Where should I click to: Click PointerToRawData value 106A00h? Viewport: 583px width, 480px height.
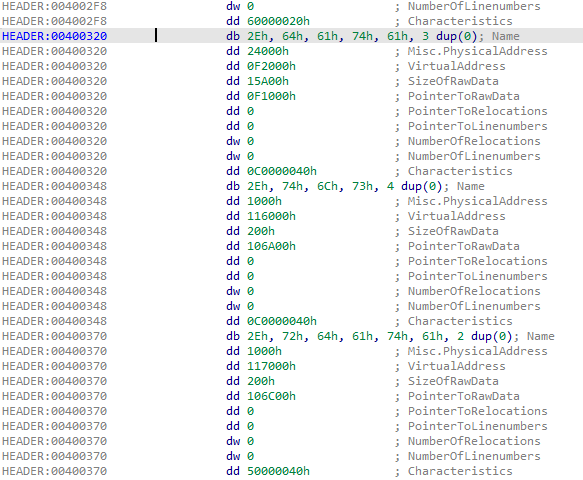[x=271, y=246]
